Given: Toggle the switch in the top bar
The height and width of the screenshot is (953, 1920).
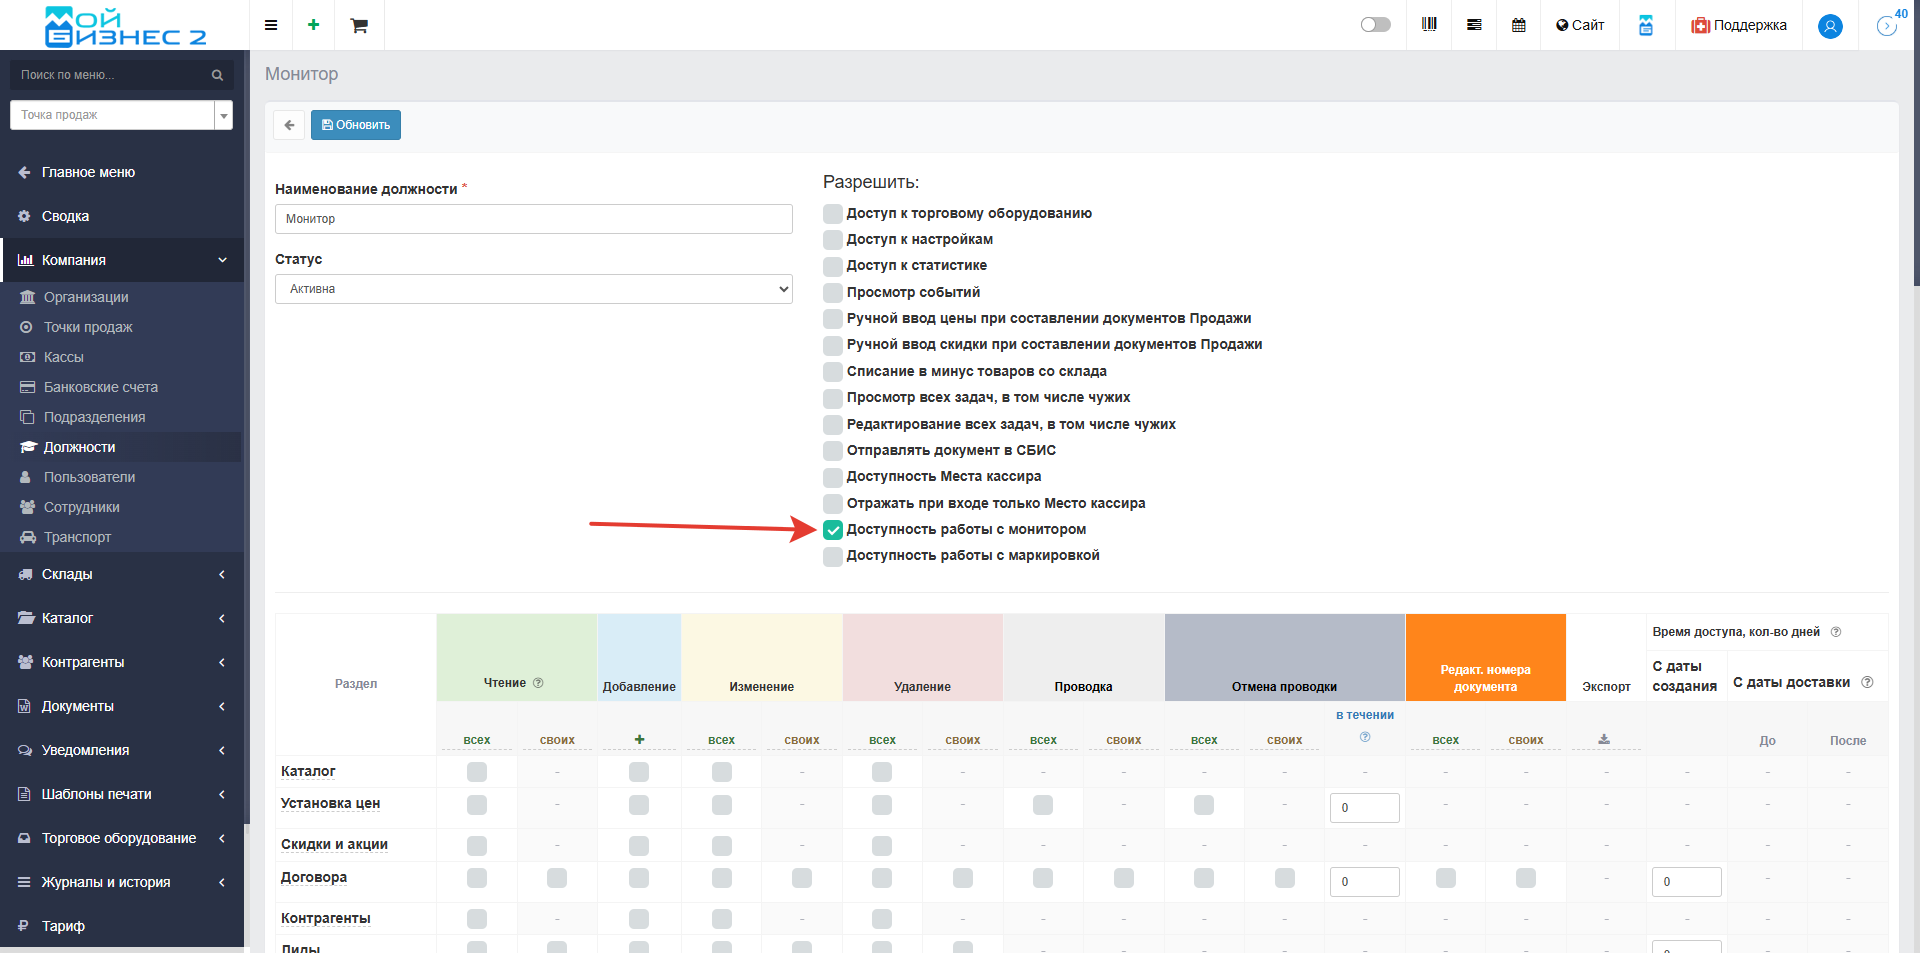Looking at the screenshot, I should pos(1375,25).
